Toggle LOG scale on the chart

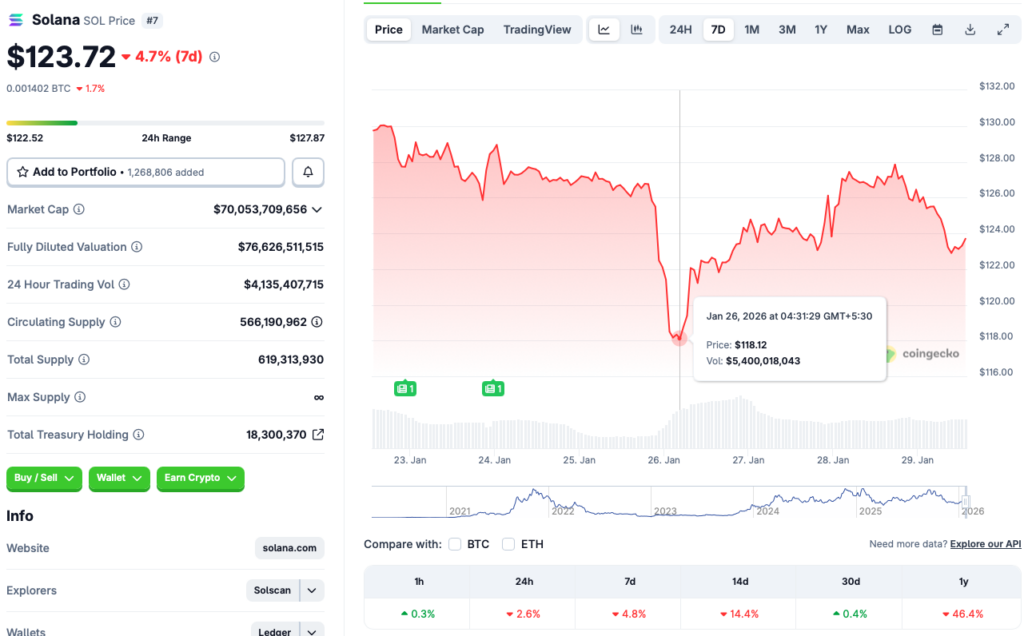click(x=899, y=29)
